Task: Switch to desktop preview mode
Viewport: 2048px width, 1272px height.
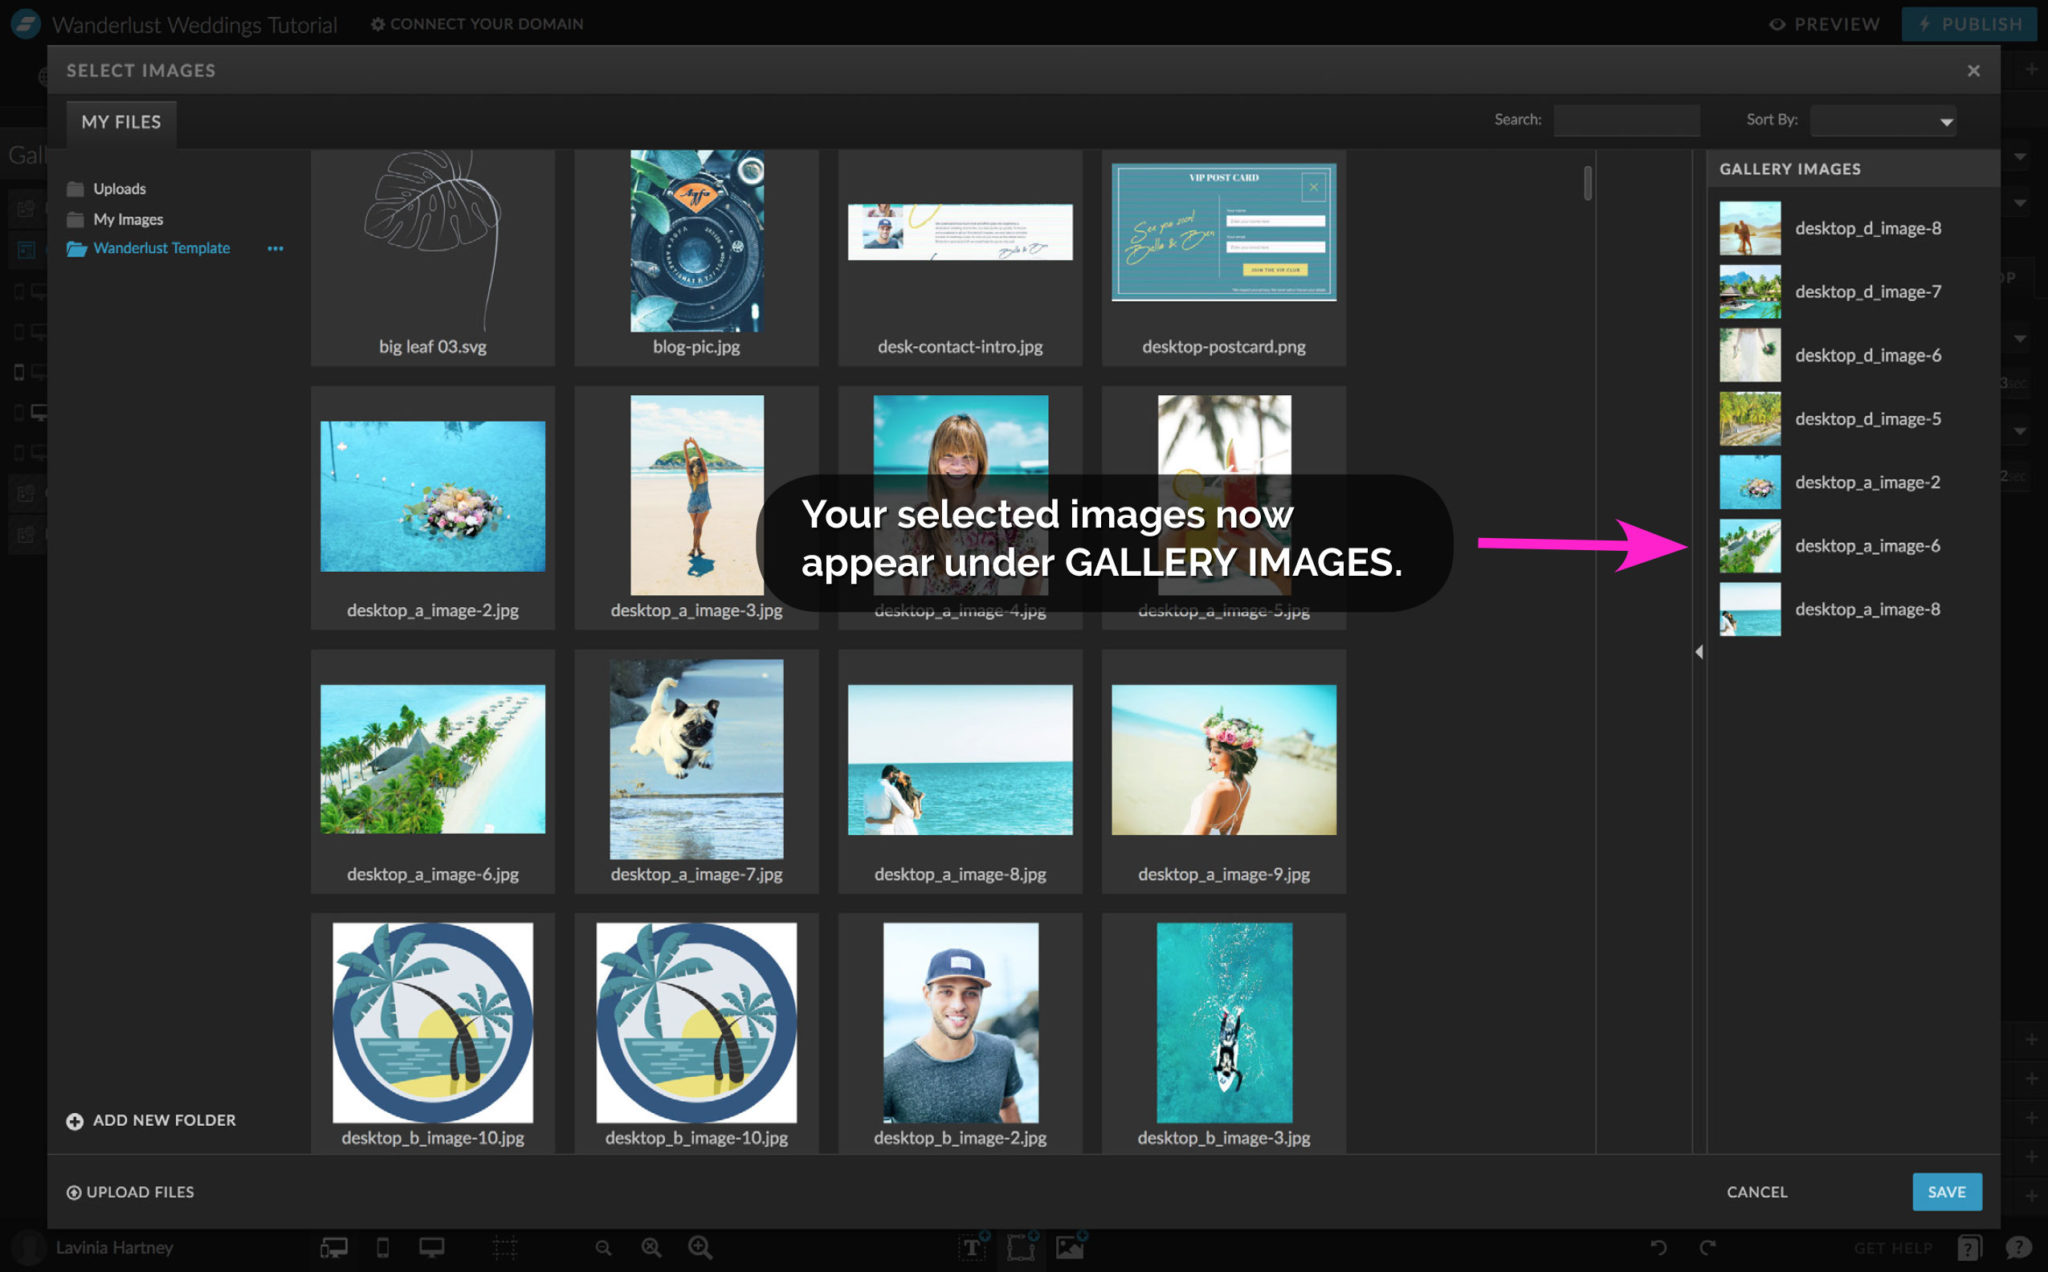Action: coord(431,1247)
